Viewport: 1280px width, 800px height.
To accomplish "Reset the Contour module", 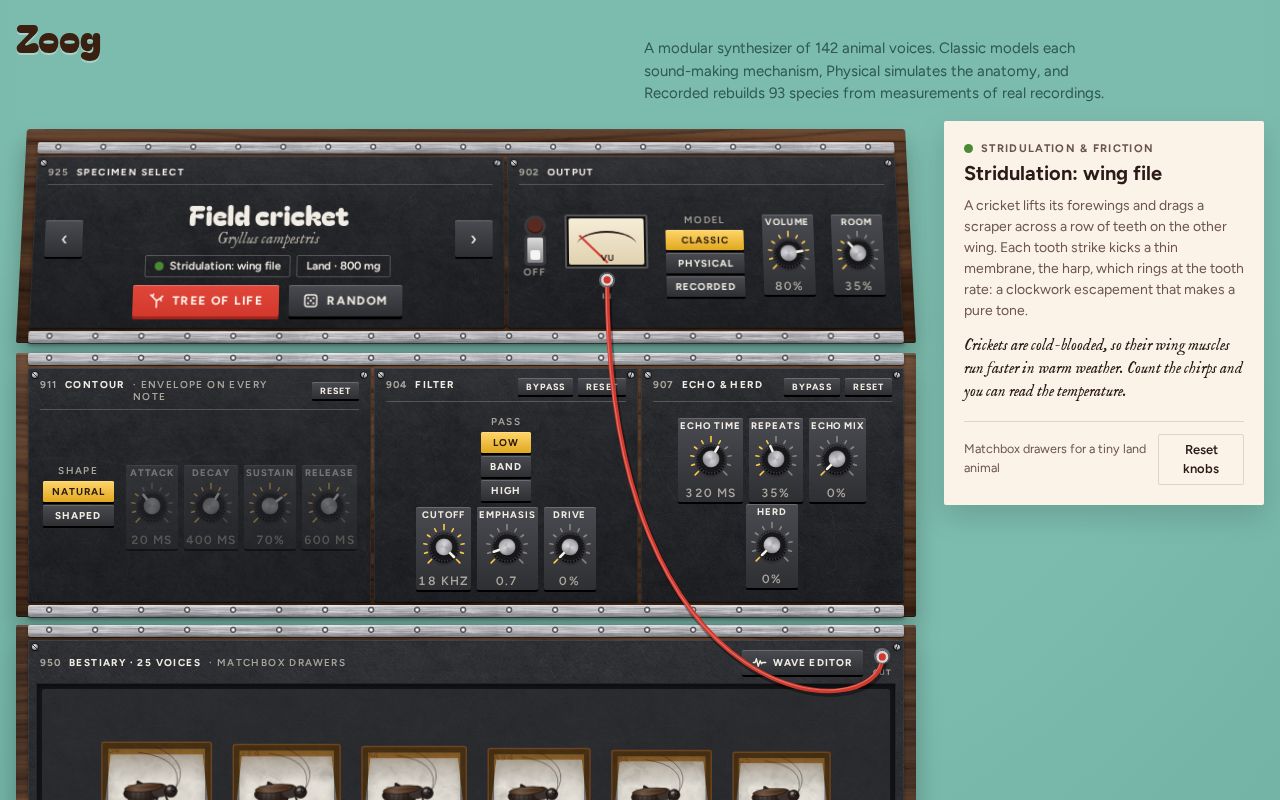I will 335,391.
